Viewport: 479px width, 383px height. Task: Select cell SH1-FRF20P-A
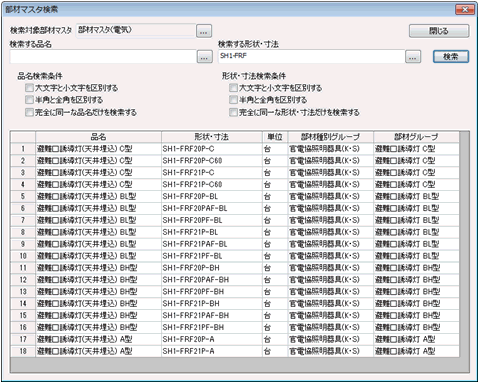click(x=212, y=339)
